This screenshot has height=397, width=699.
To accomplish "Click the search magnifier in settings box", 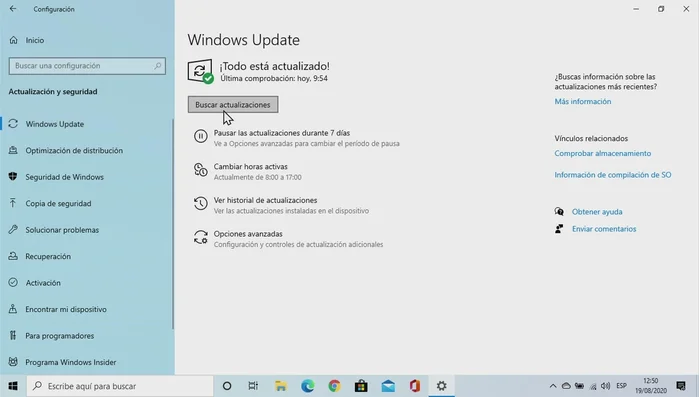I will (157, 66).
